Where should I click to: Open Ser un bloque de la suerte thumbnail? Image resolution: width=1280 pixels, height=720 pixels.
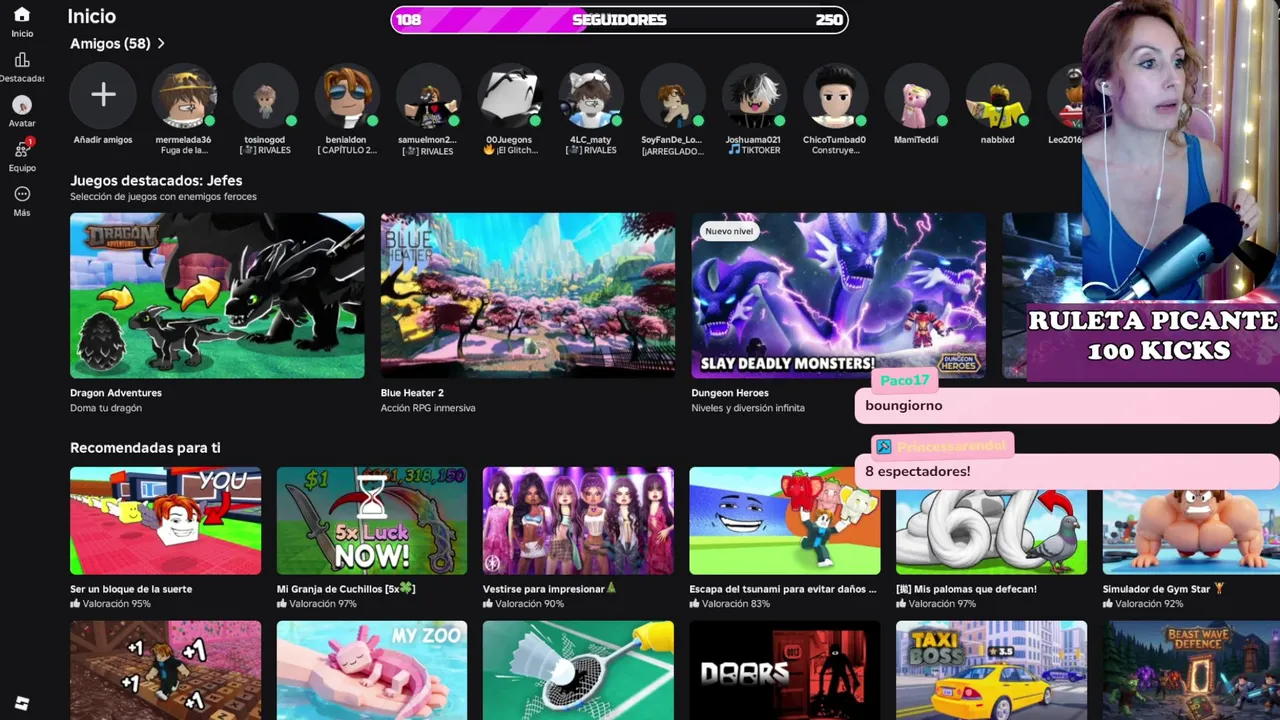tap(165, 520)
